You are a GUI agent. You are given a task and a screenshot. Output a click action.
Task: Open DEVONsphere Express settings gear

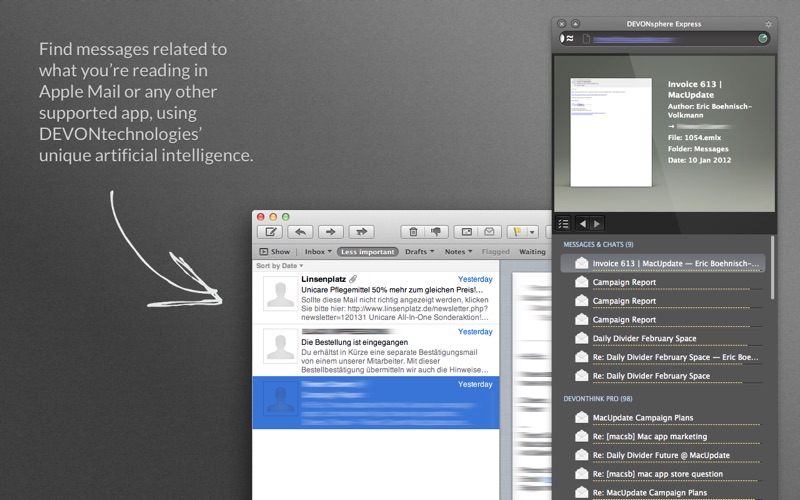point(768,24)
